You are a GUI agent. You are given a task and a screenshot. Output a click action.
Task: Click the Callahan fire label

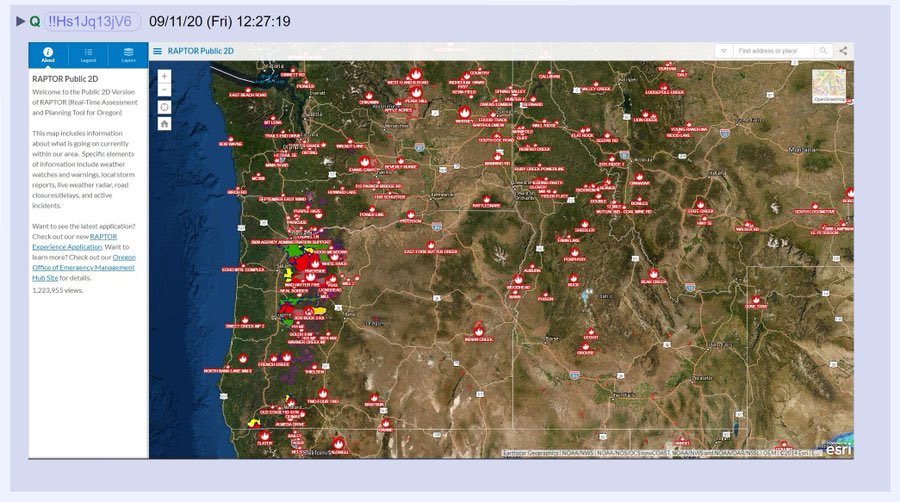coord(549,76)
